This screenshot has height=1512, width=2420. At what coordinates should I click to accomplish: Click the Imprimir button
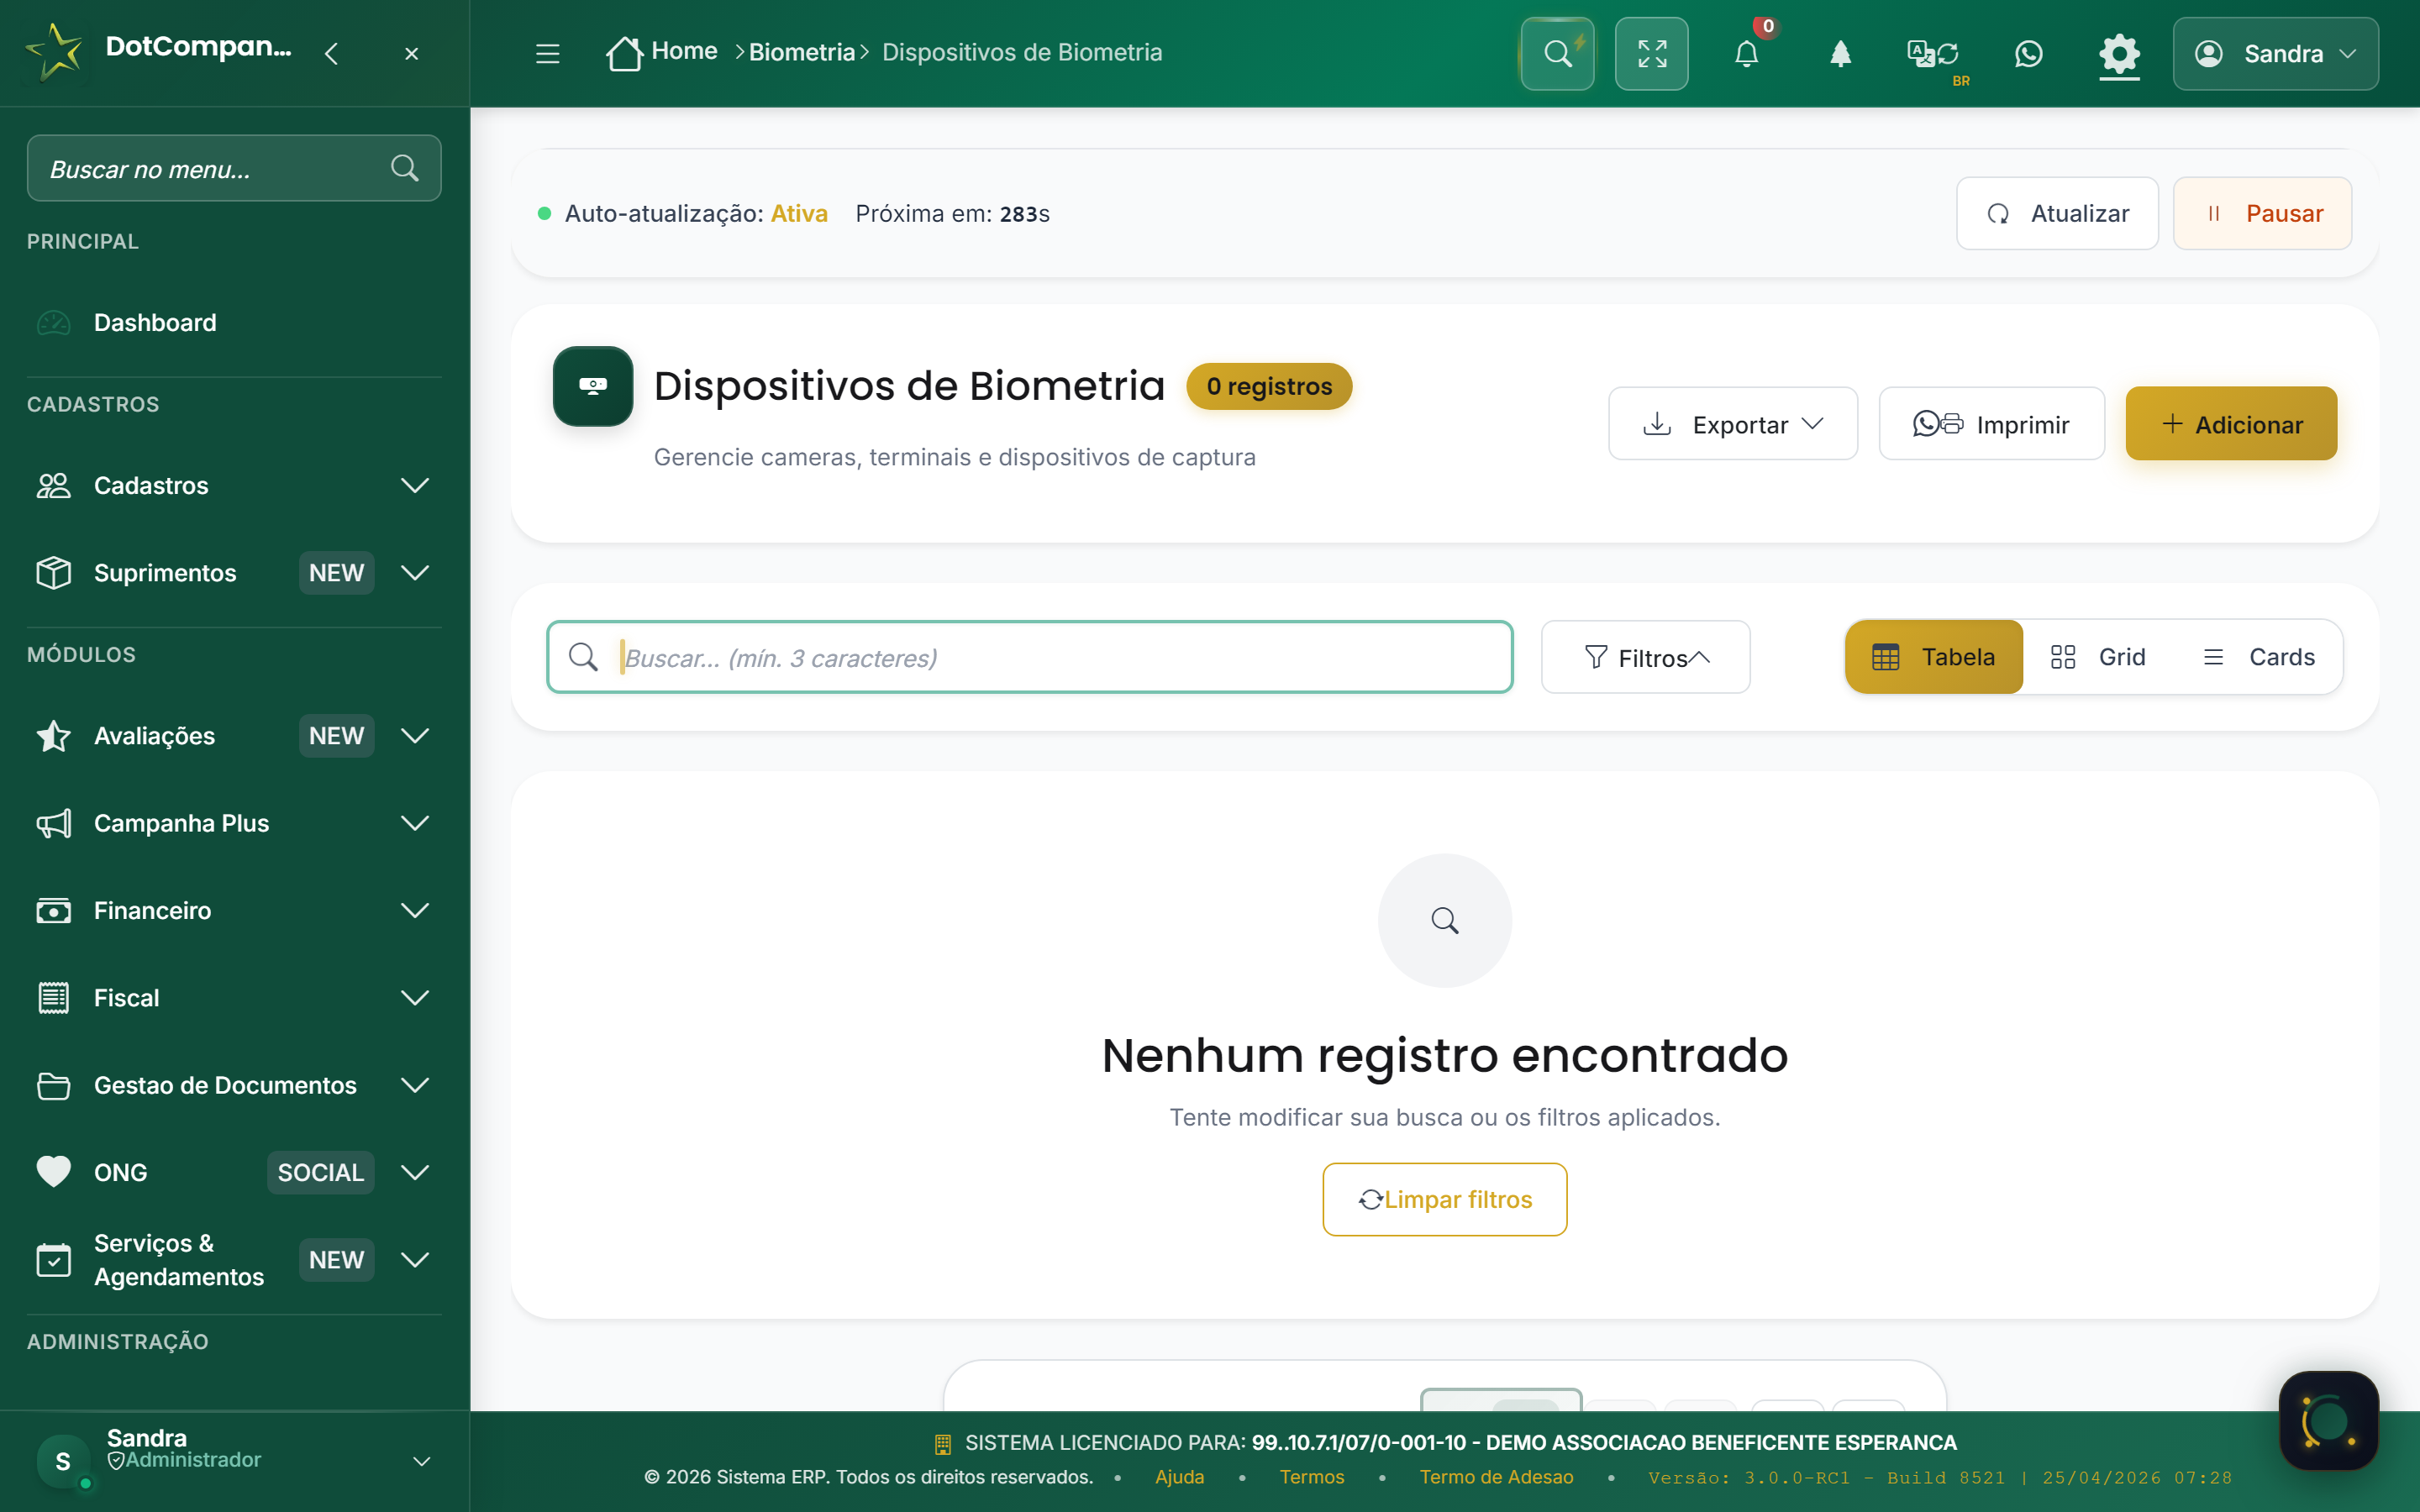(x=1991, y=424)
